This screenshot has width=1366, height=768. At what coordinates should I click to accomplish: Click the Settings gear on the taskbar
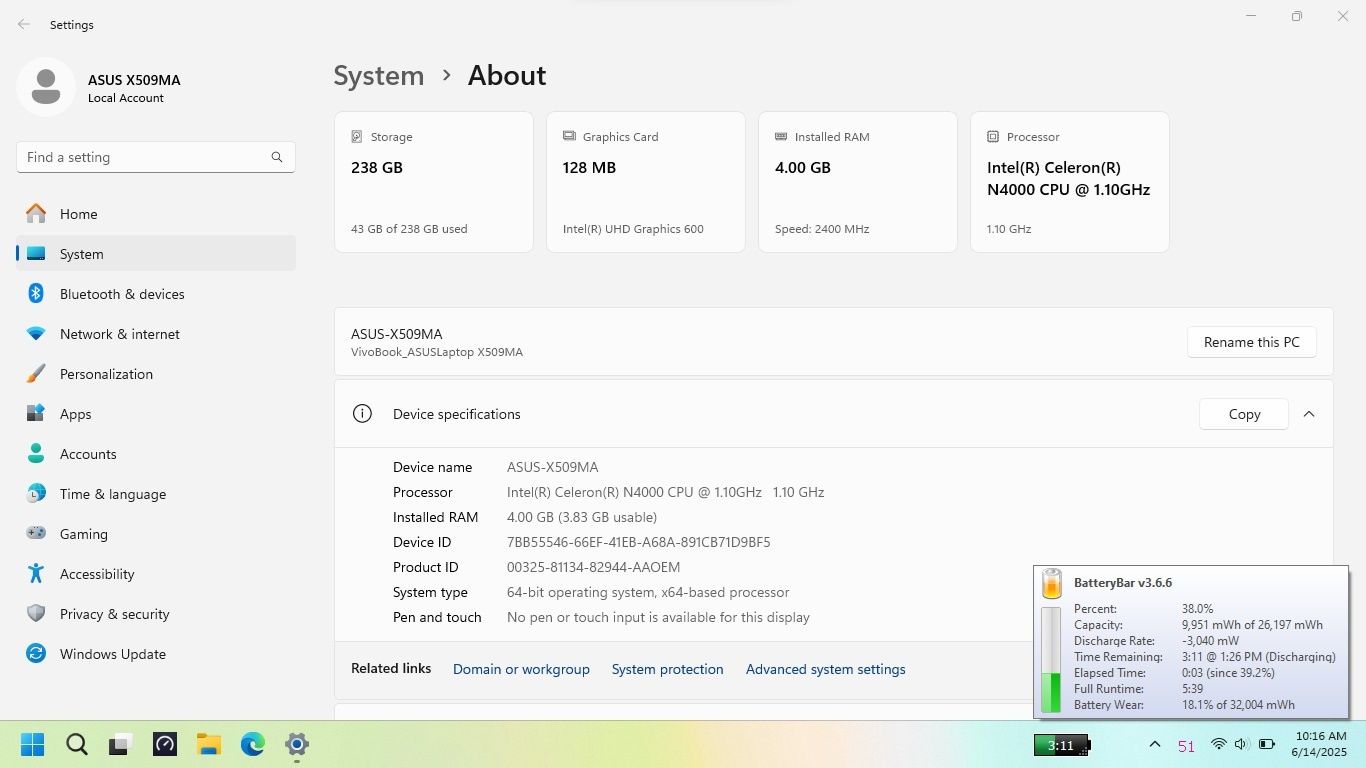click(x=297, y=745)
